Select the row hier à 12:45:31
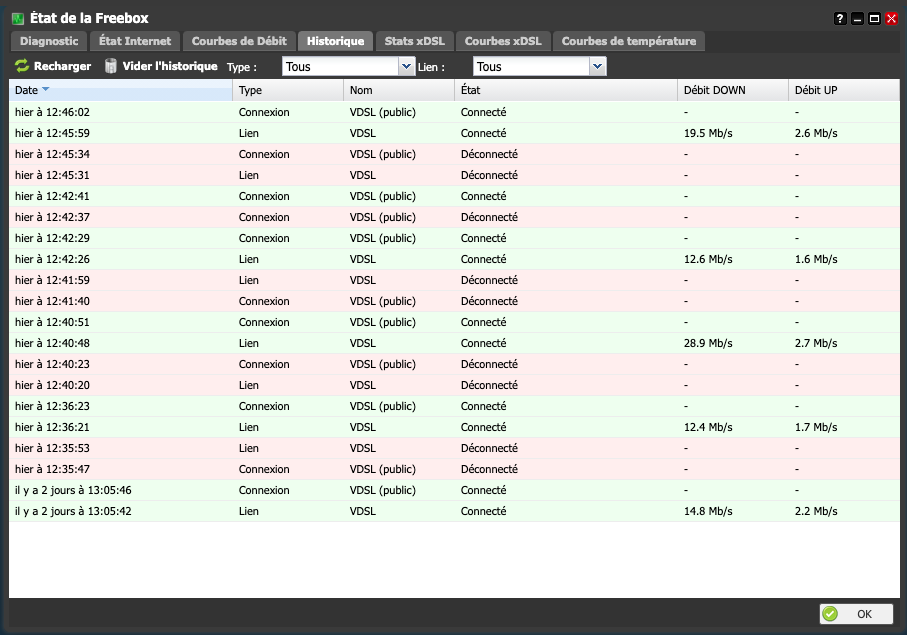 [454, 175]
